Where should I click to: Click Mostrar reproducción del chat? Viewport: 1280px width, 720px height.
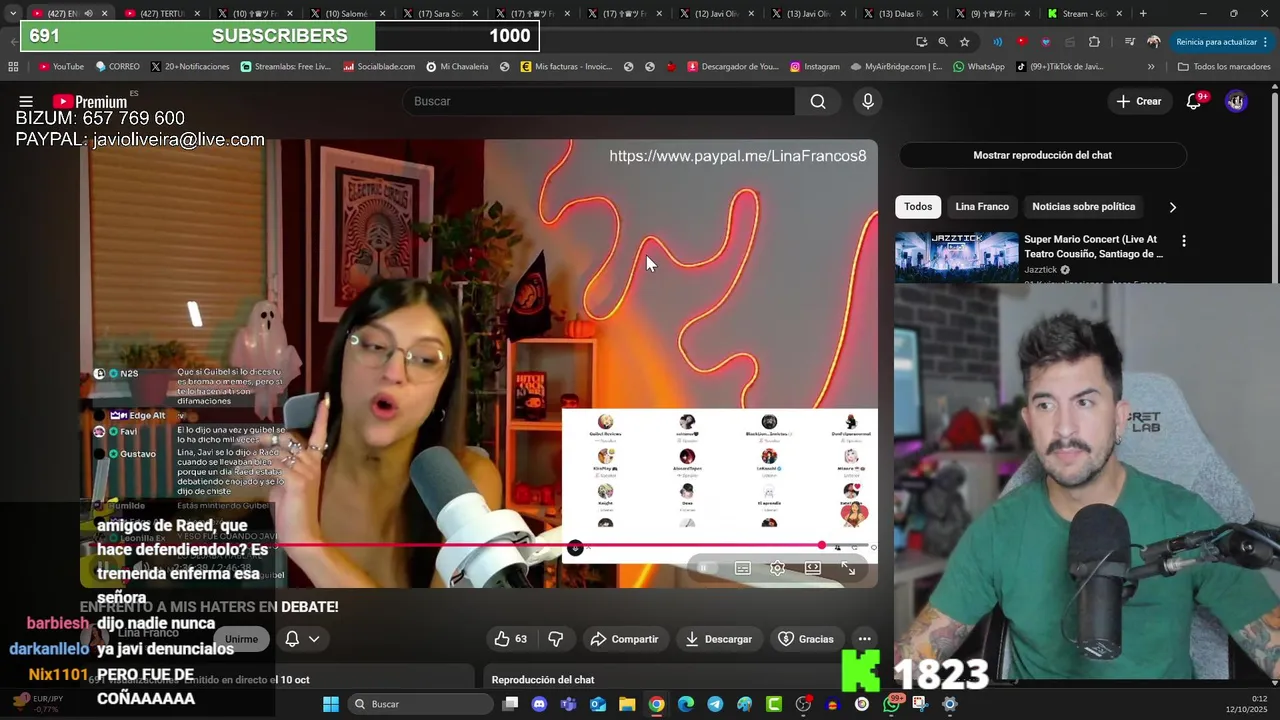point(1042,155)
